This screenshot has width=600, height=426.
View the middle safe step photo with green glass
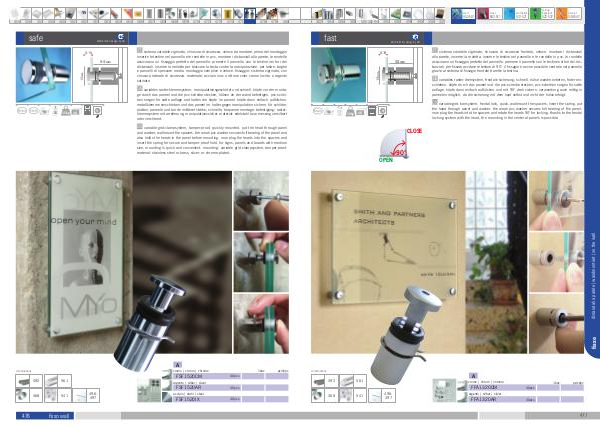tap(261, 262)
